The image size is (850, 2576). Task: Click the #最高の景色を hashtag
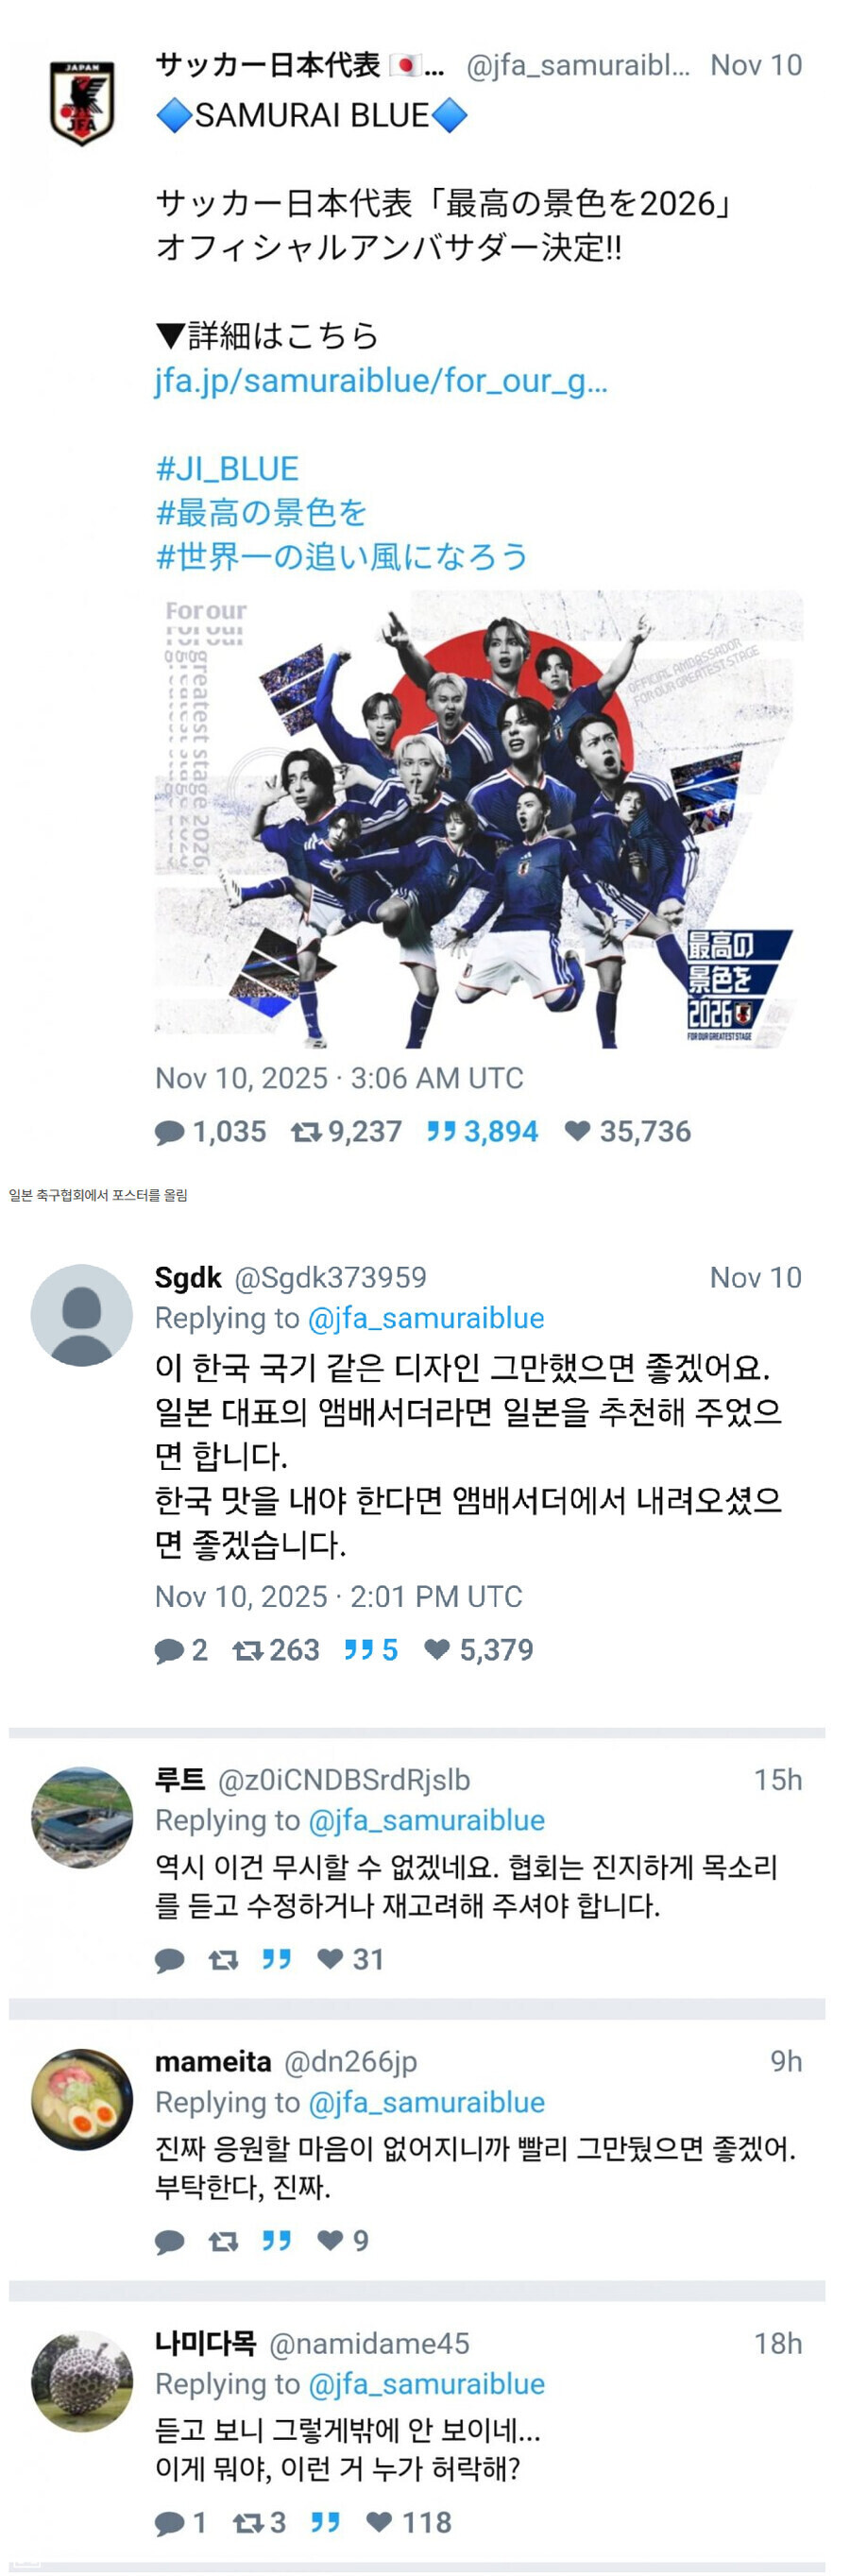(x=261, y=513)
